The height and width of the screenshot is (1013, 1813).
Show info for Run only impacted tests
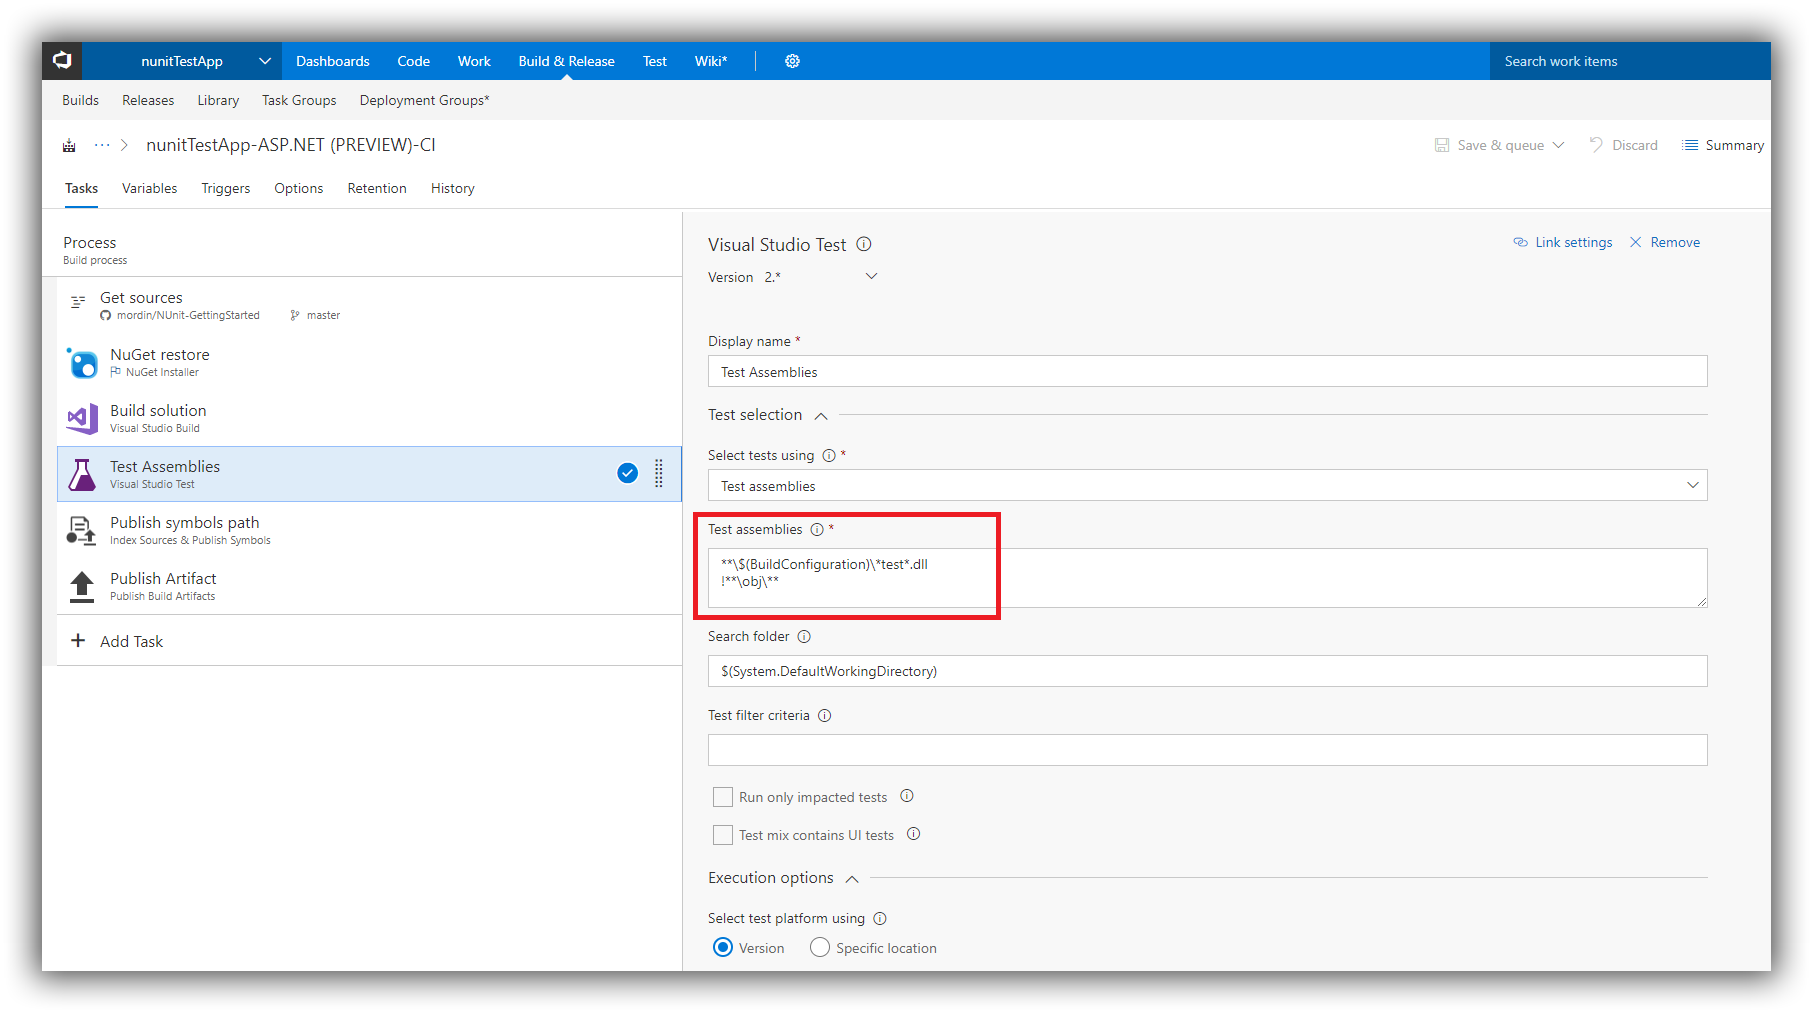907,796
